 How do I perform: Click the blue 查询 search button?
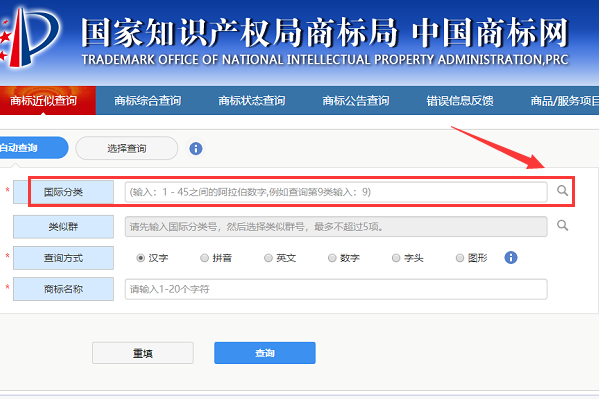coord(265,353)
